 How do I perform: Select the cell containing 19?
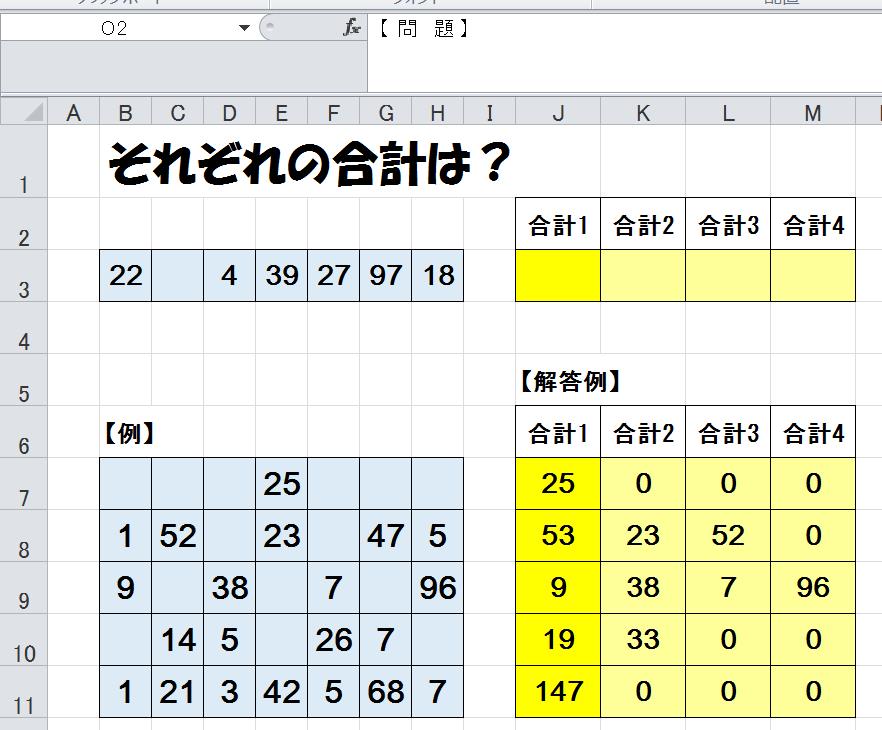pyautogui.click(x=558, y=640)
